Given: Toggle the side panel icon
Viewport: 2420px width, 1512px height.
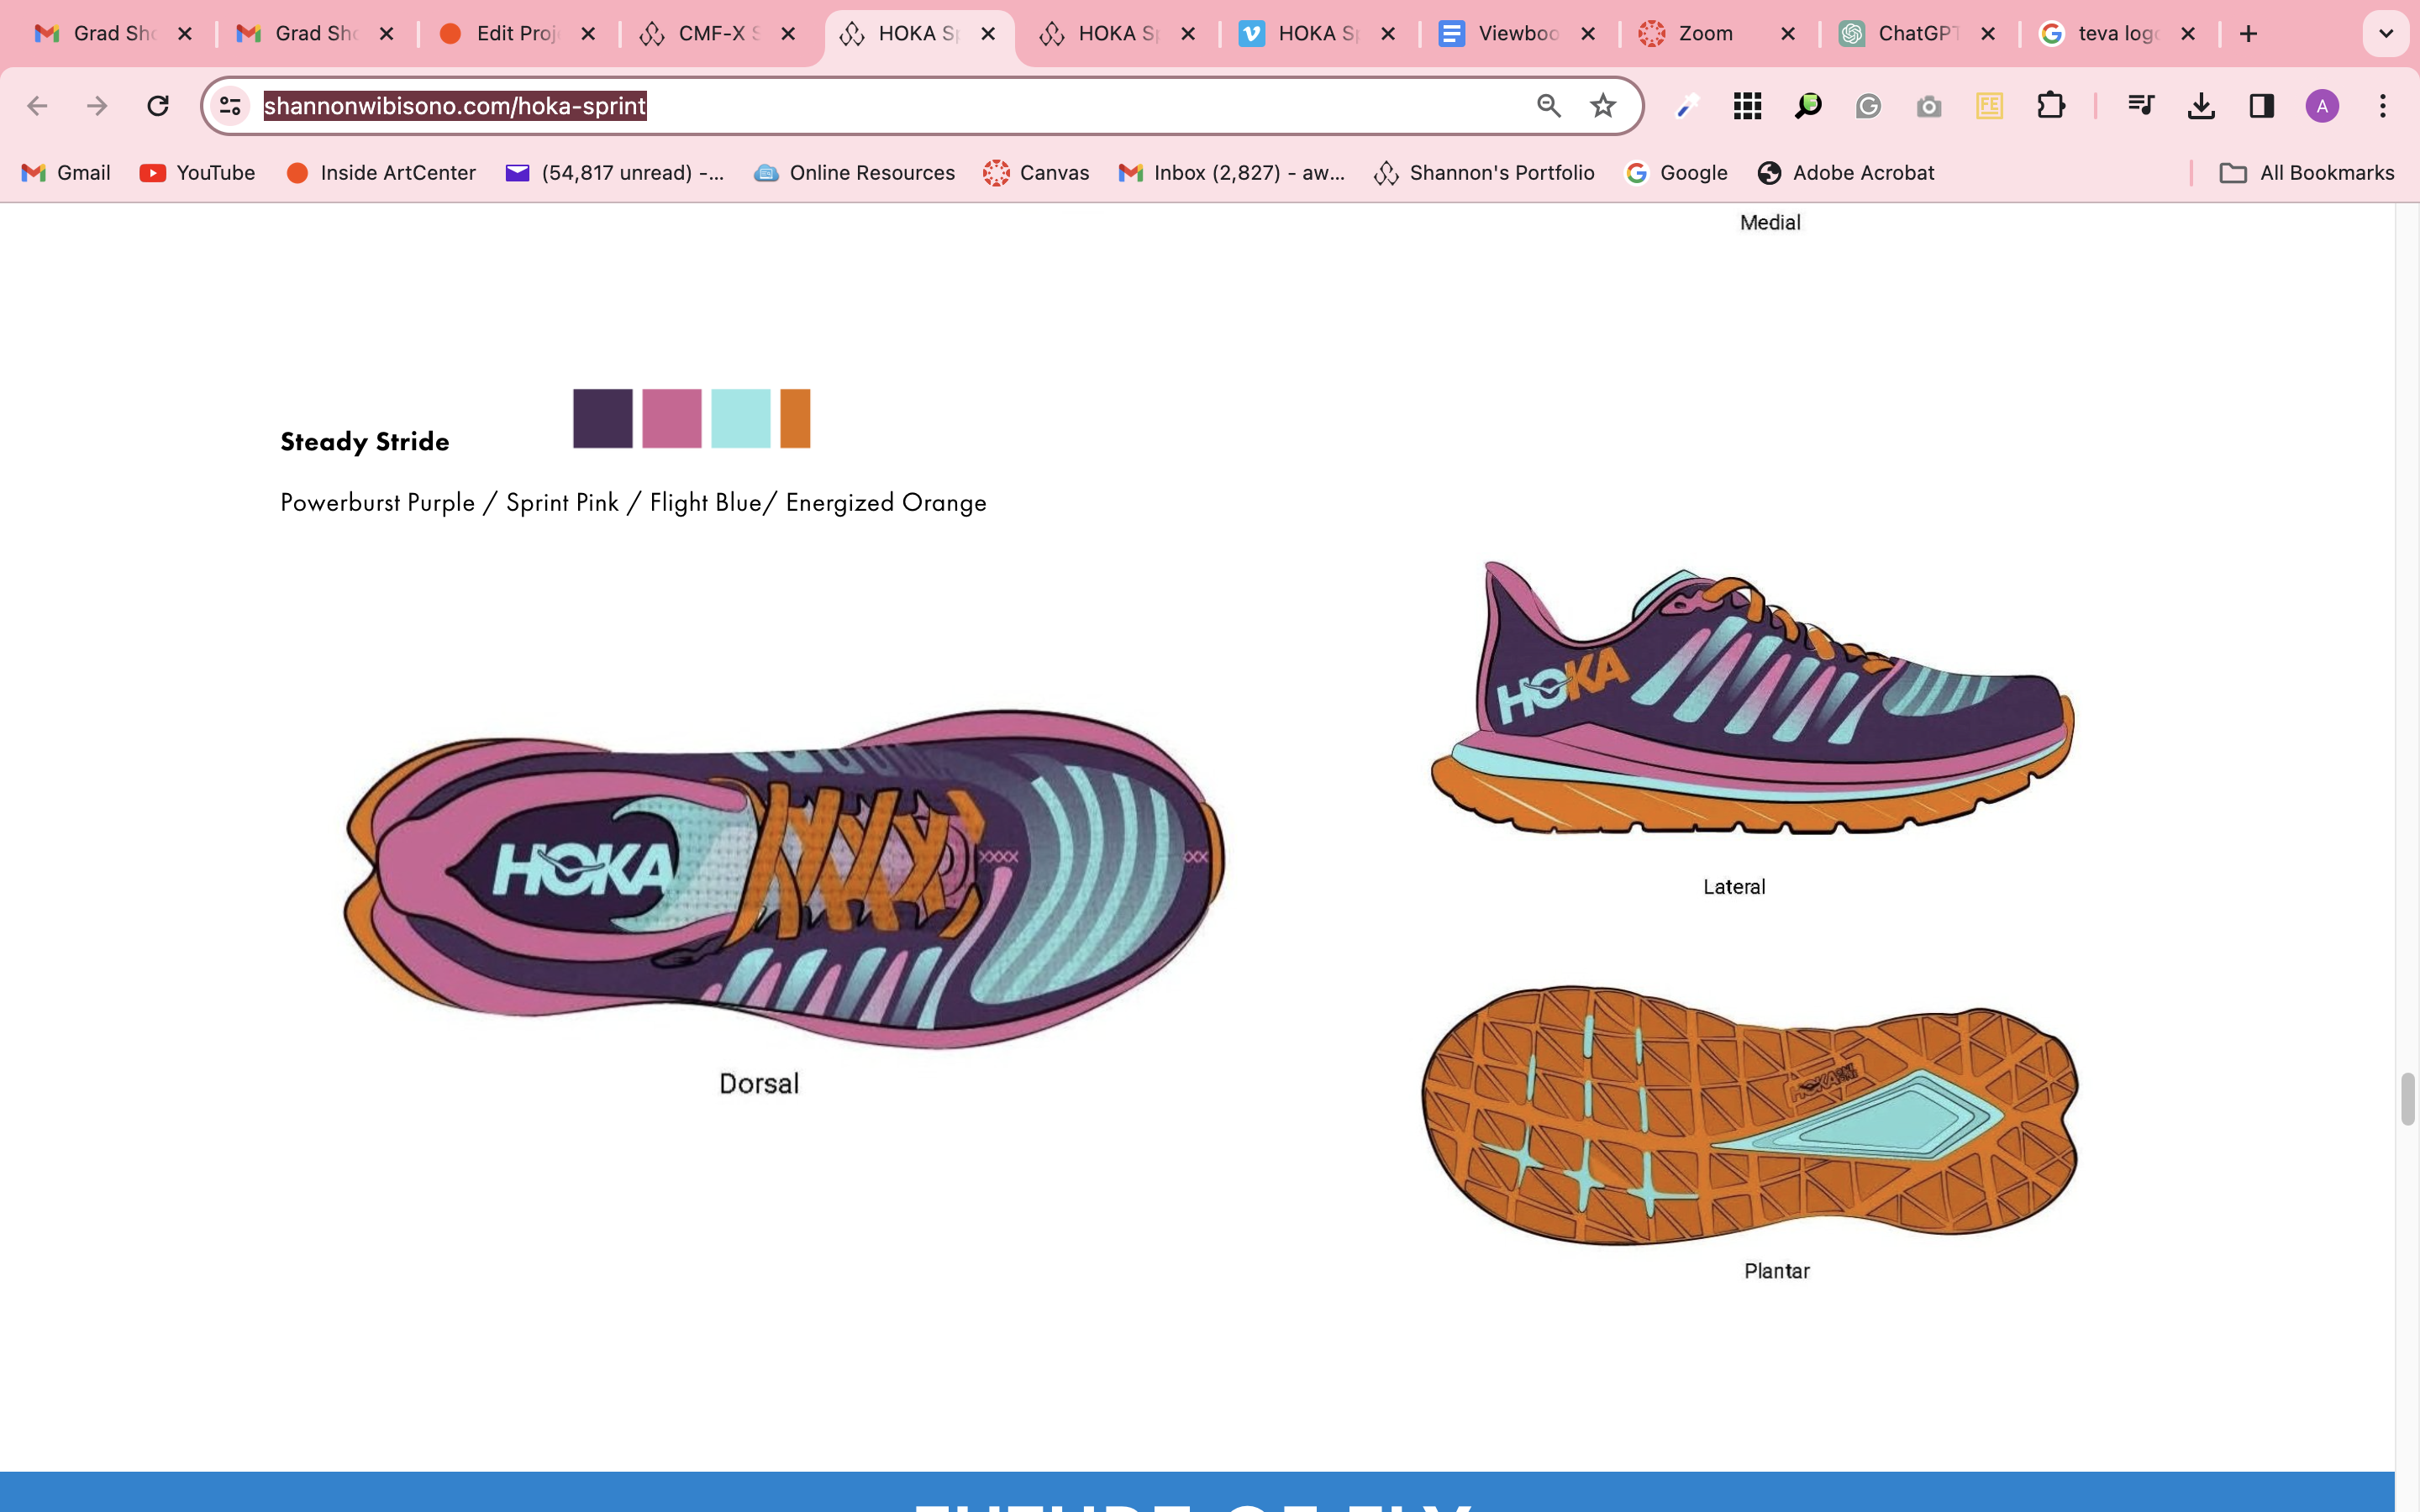Looking at the screenshot, I should pyautogui.click(x=2261, y=106).
